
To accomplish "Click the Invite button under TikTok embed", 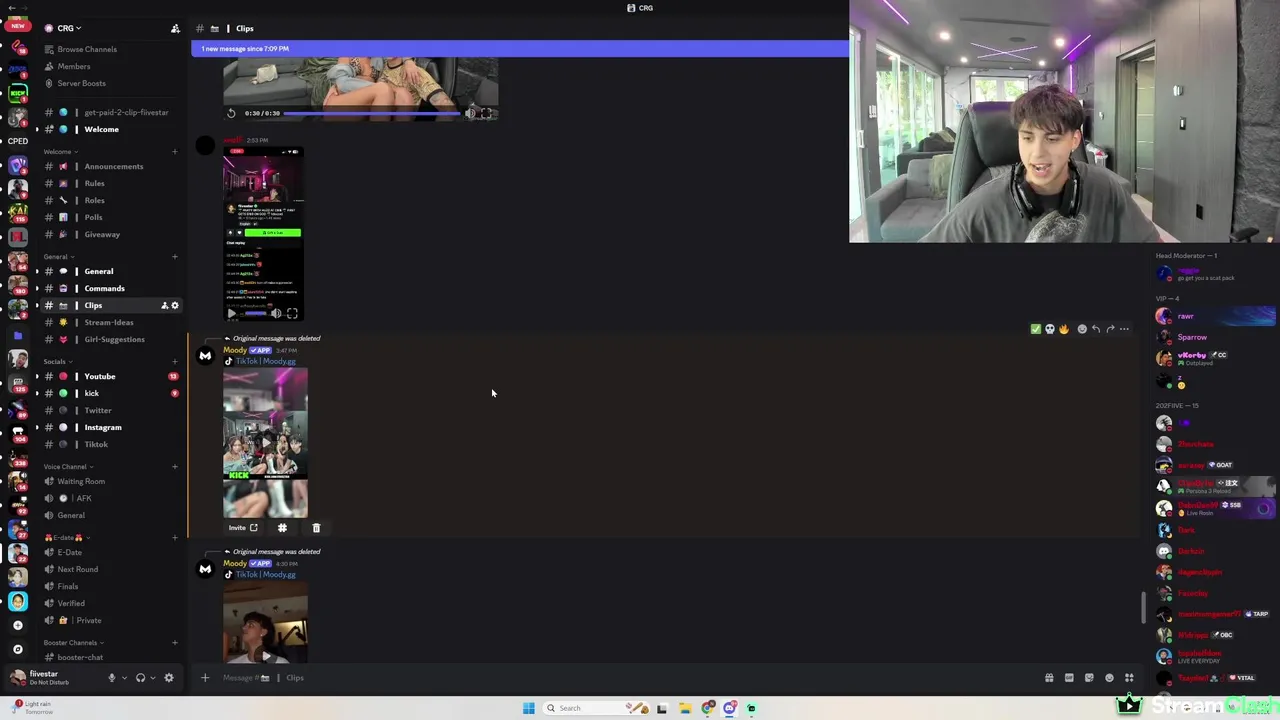I will tap(243, 528).
